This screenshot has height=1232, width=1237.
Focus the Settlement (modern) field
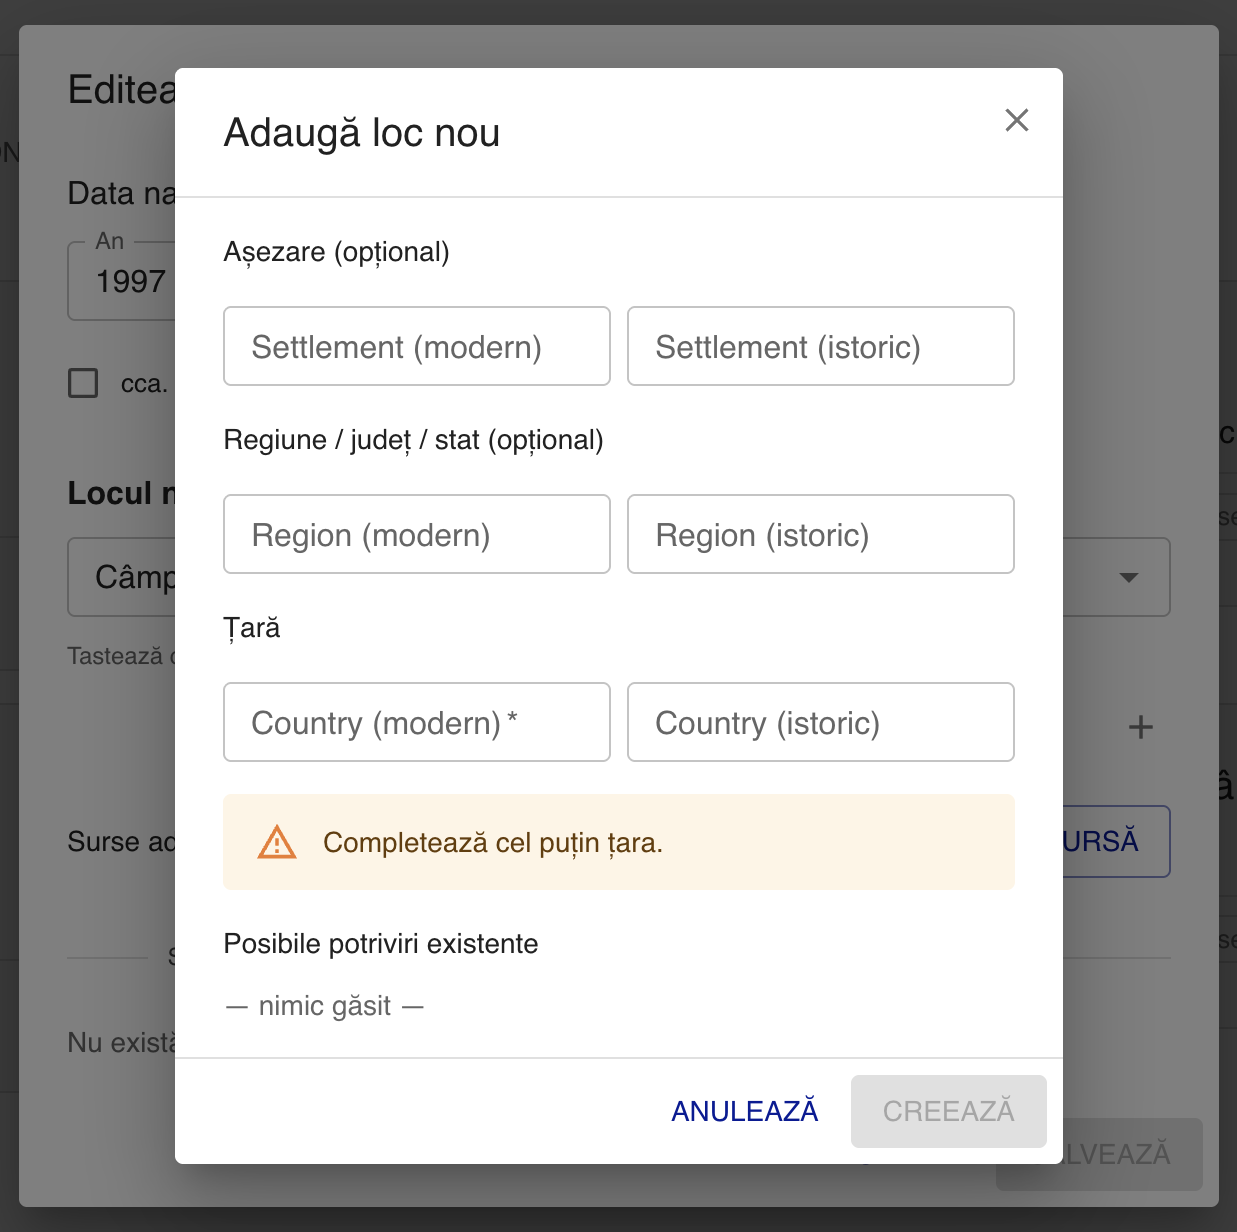tap(416, 346)
